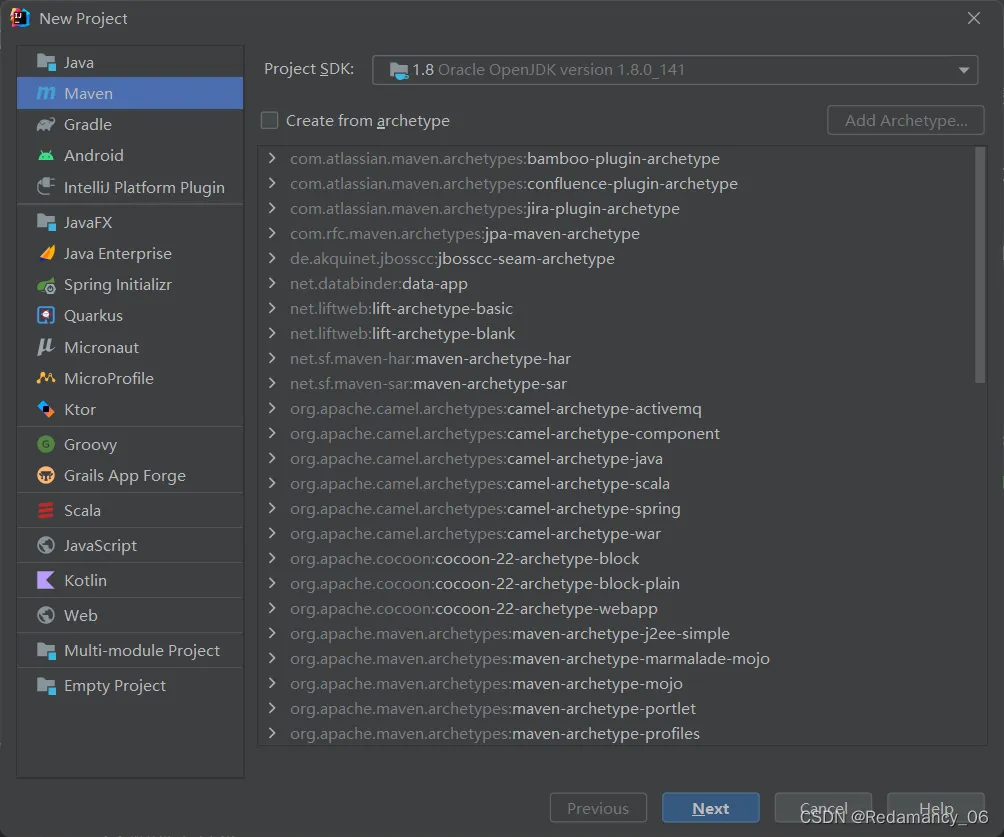Select the Empty Project folder icon
The height and width of the screenshot is (837, 1004).
click(46, 685)
